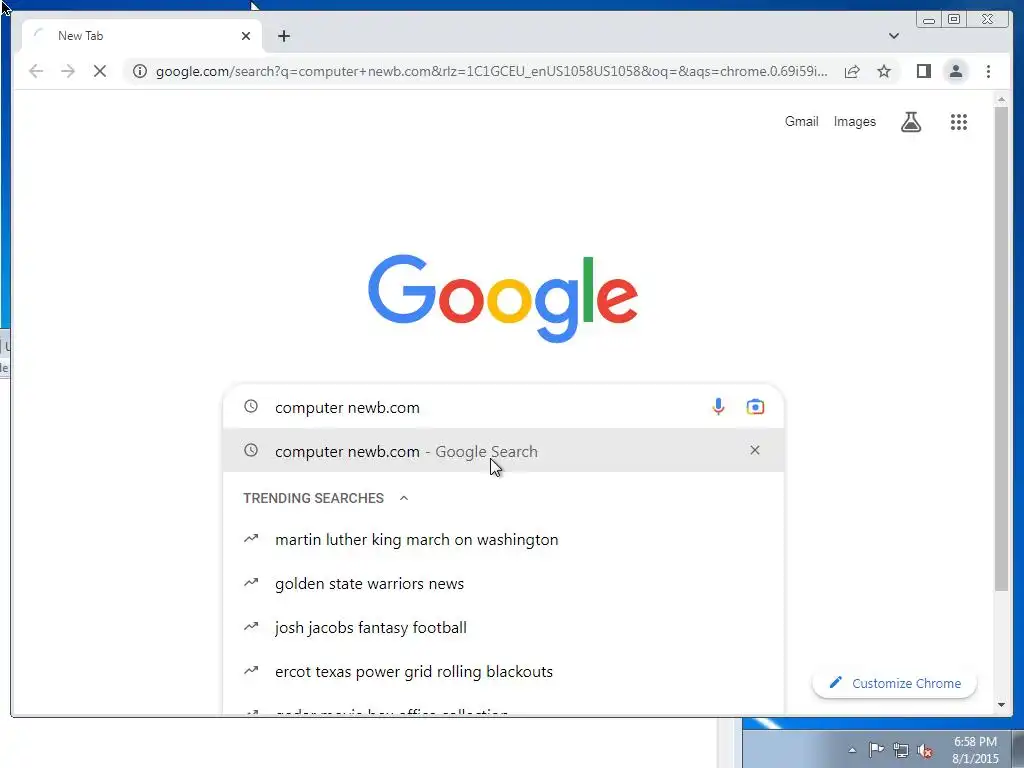Image resolution: width=1024 pixels, height=768 pixels.
Task: Toggle the Chrome side panel
Action: 923,71
